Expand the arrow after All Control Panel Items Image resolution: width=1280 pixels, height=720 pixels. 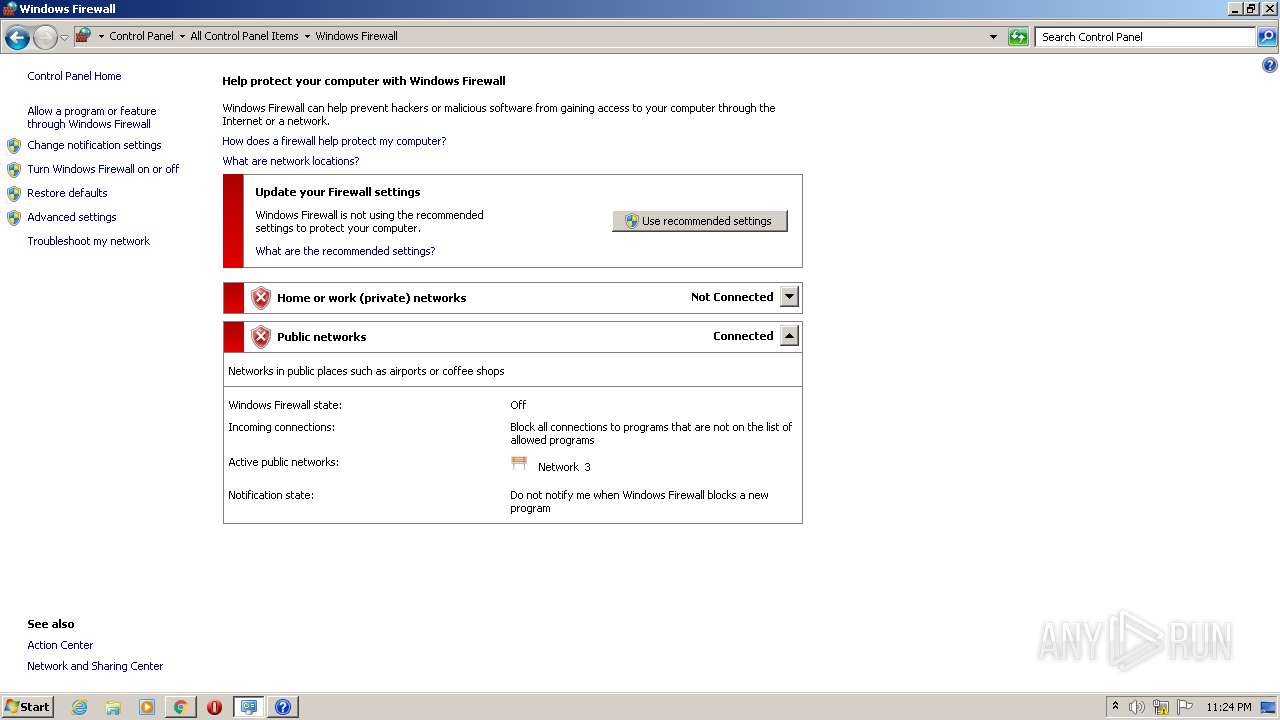(x=307, y=36)
